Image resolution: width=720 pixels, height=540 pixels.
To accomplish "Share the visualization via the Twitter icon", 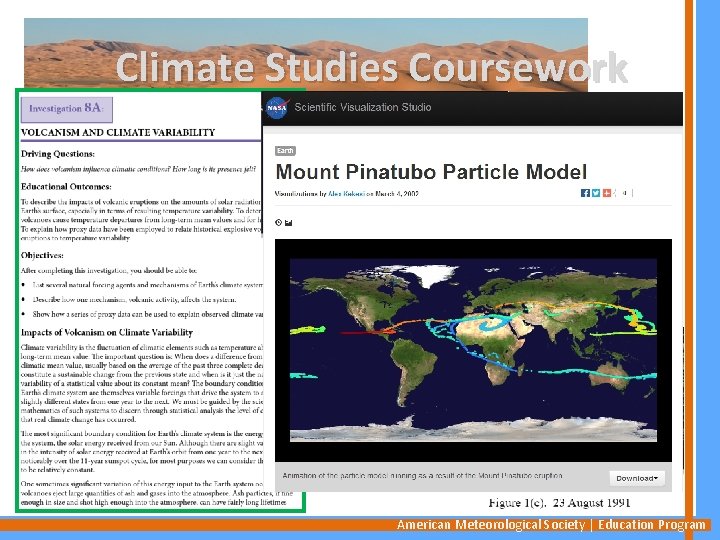I will coord(596,193).
